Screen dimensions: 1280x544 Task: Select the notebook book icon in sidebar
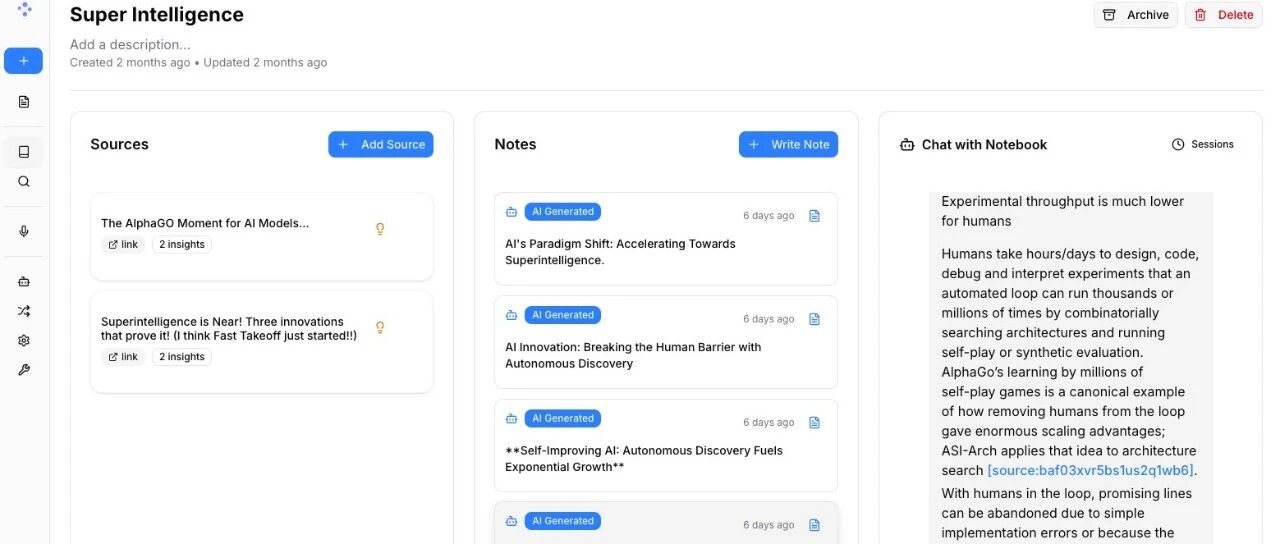point(24,152)
